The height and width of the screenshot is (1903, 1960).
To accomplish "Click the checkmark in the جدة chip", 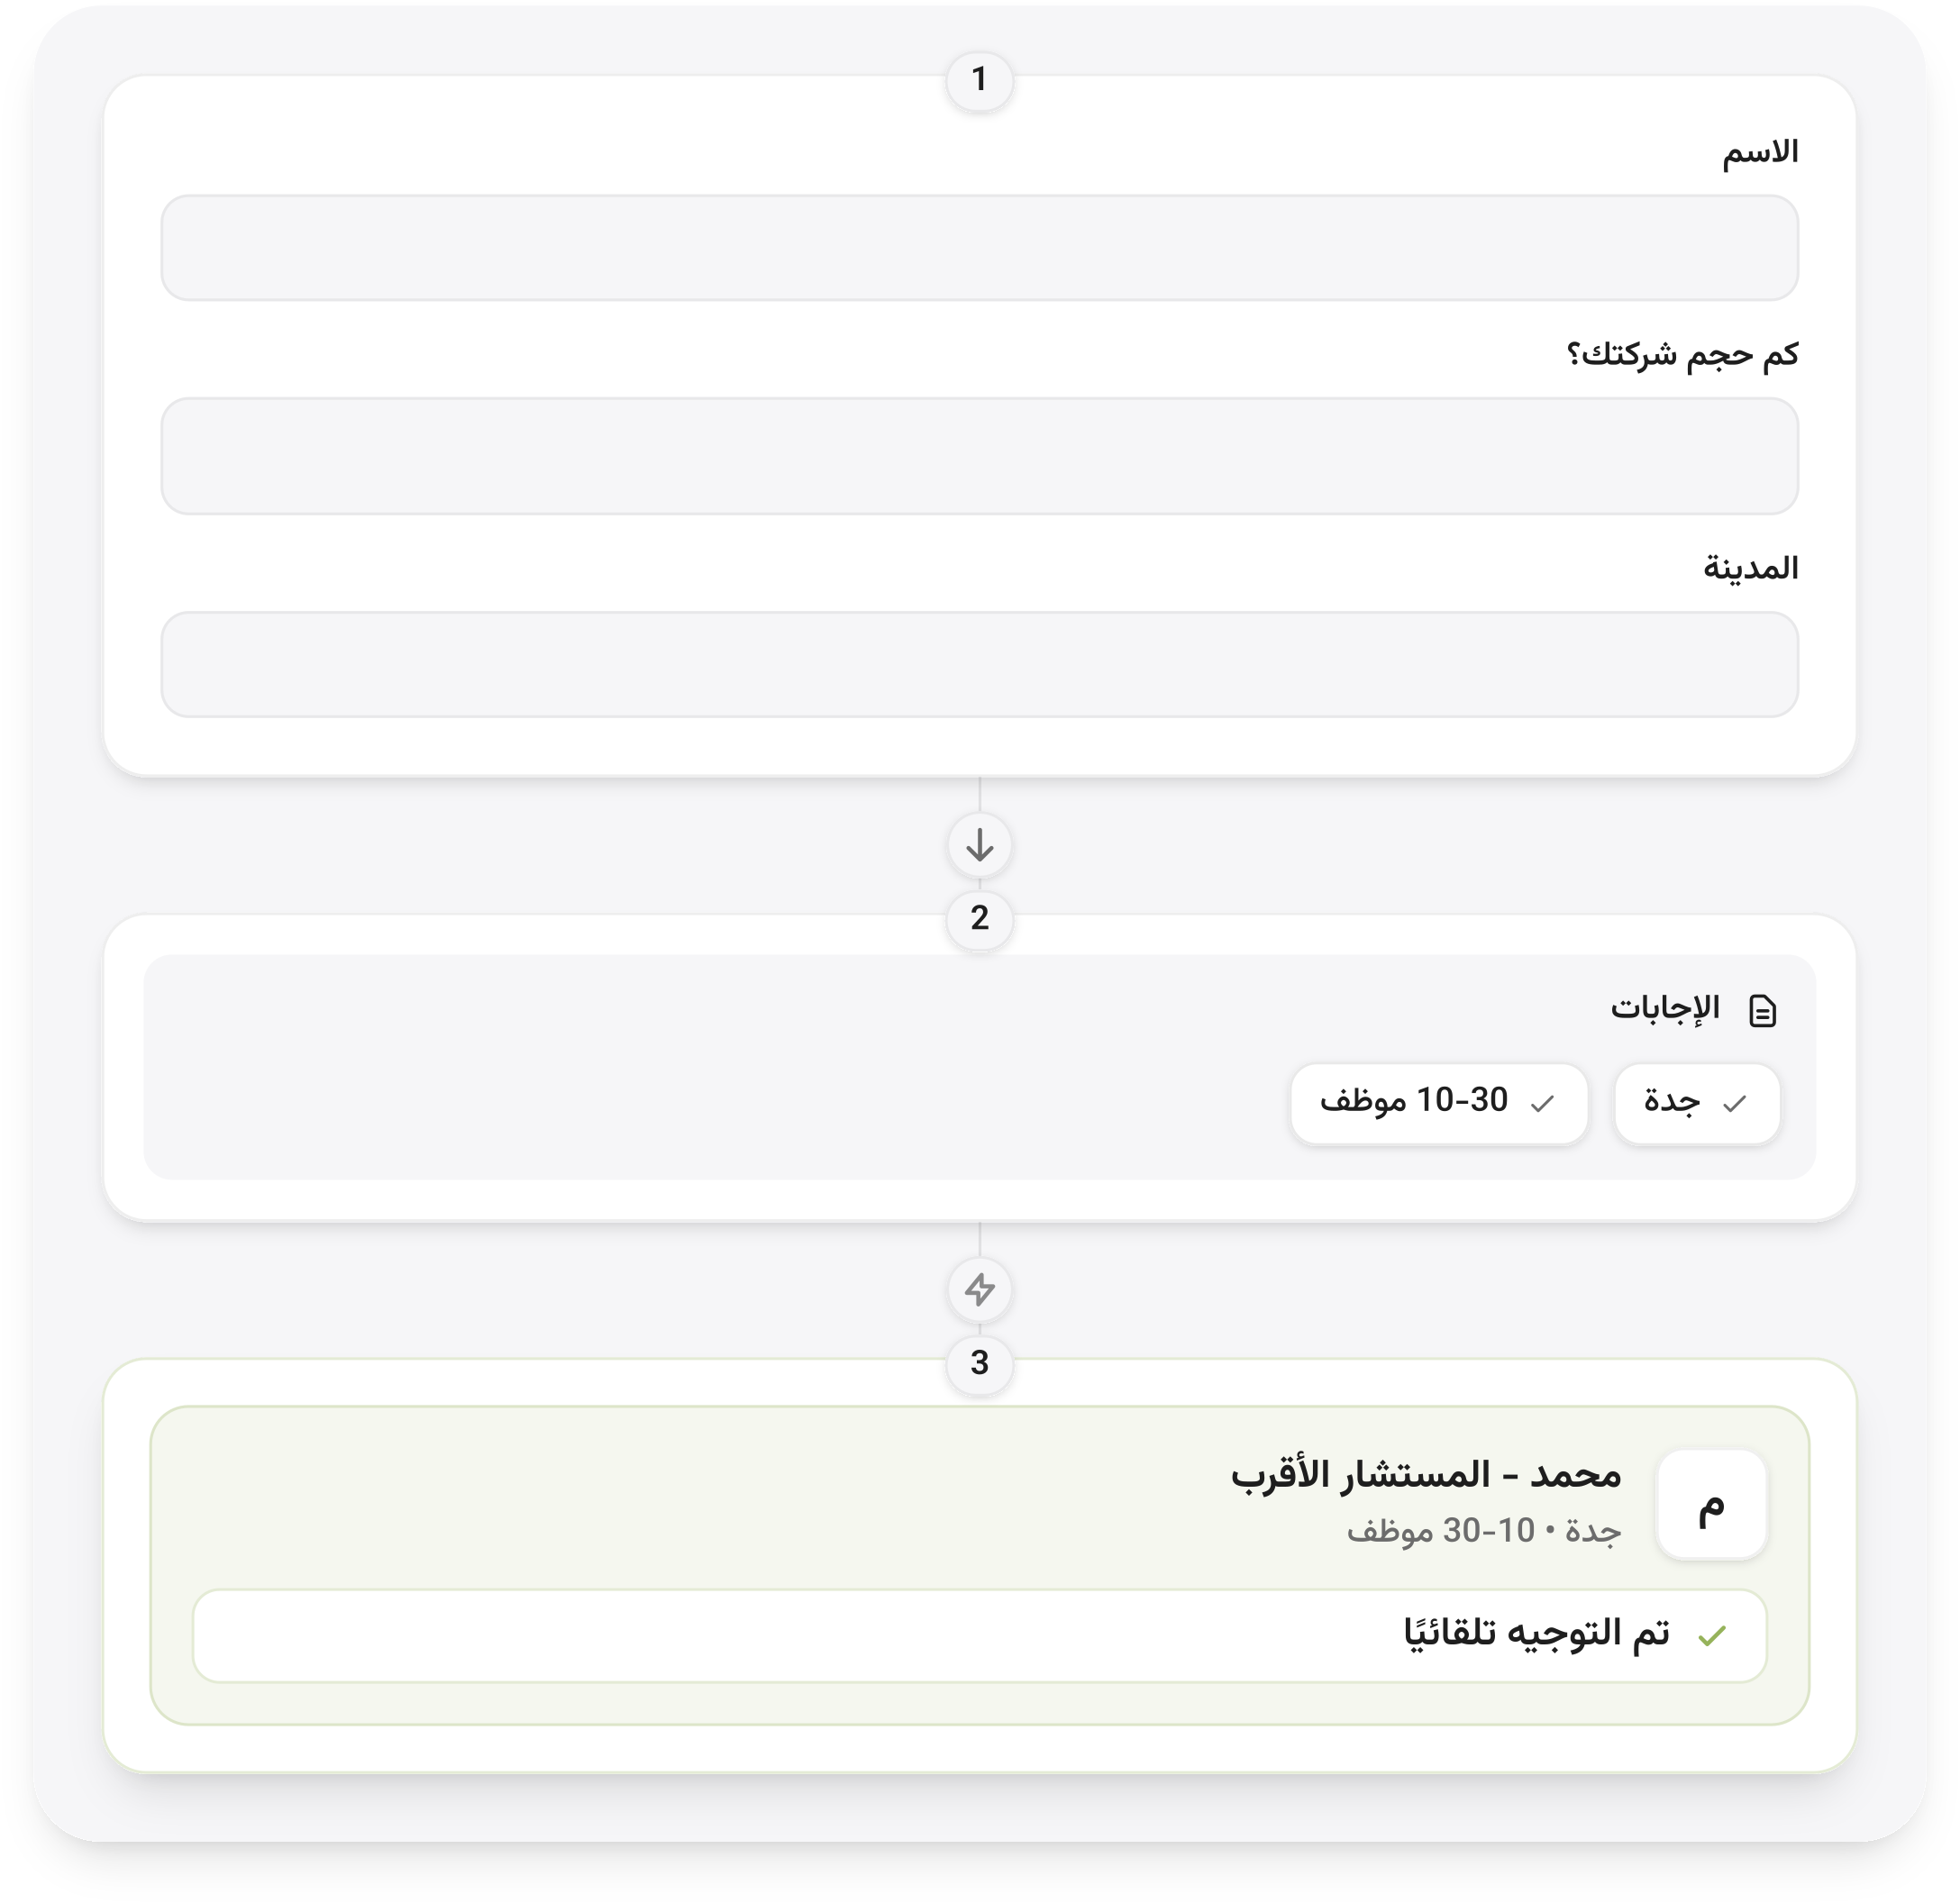I will [1735, 1103].
